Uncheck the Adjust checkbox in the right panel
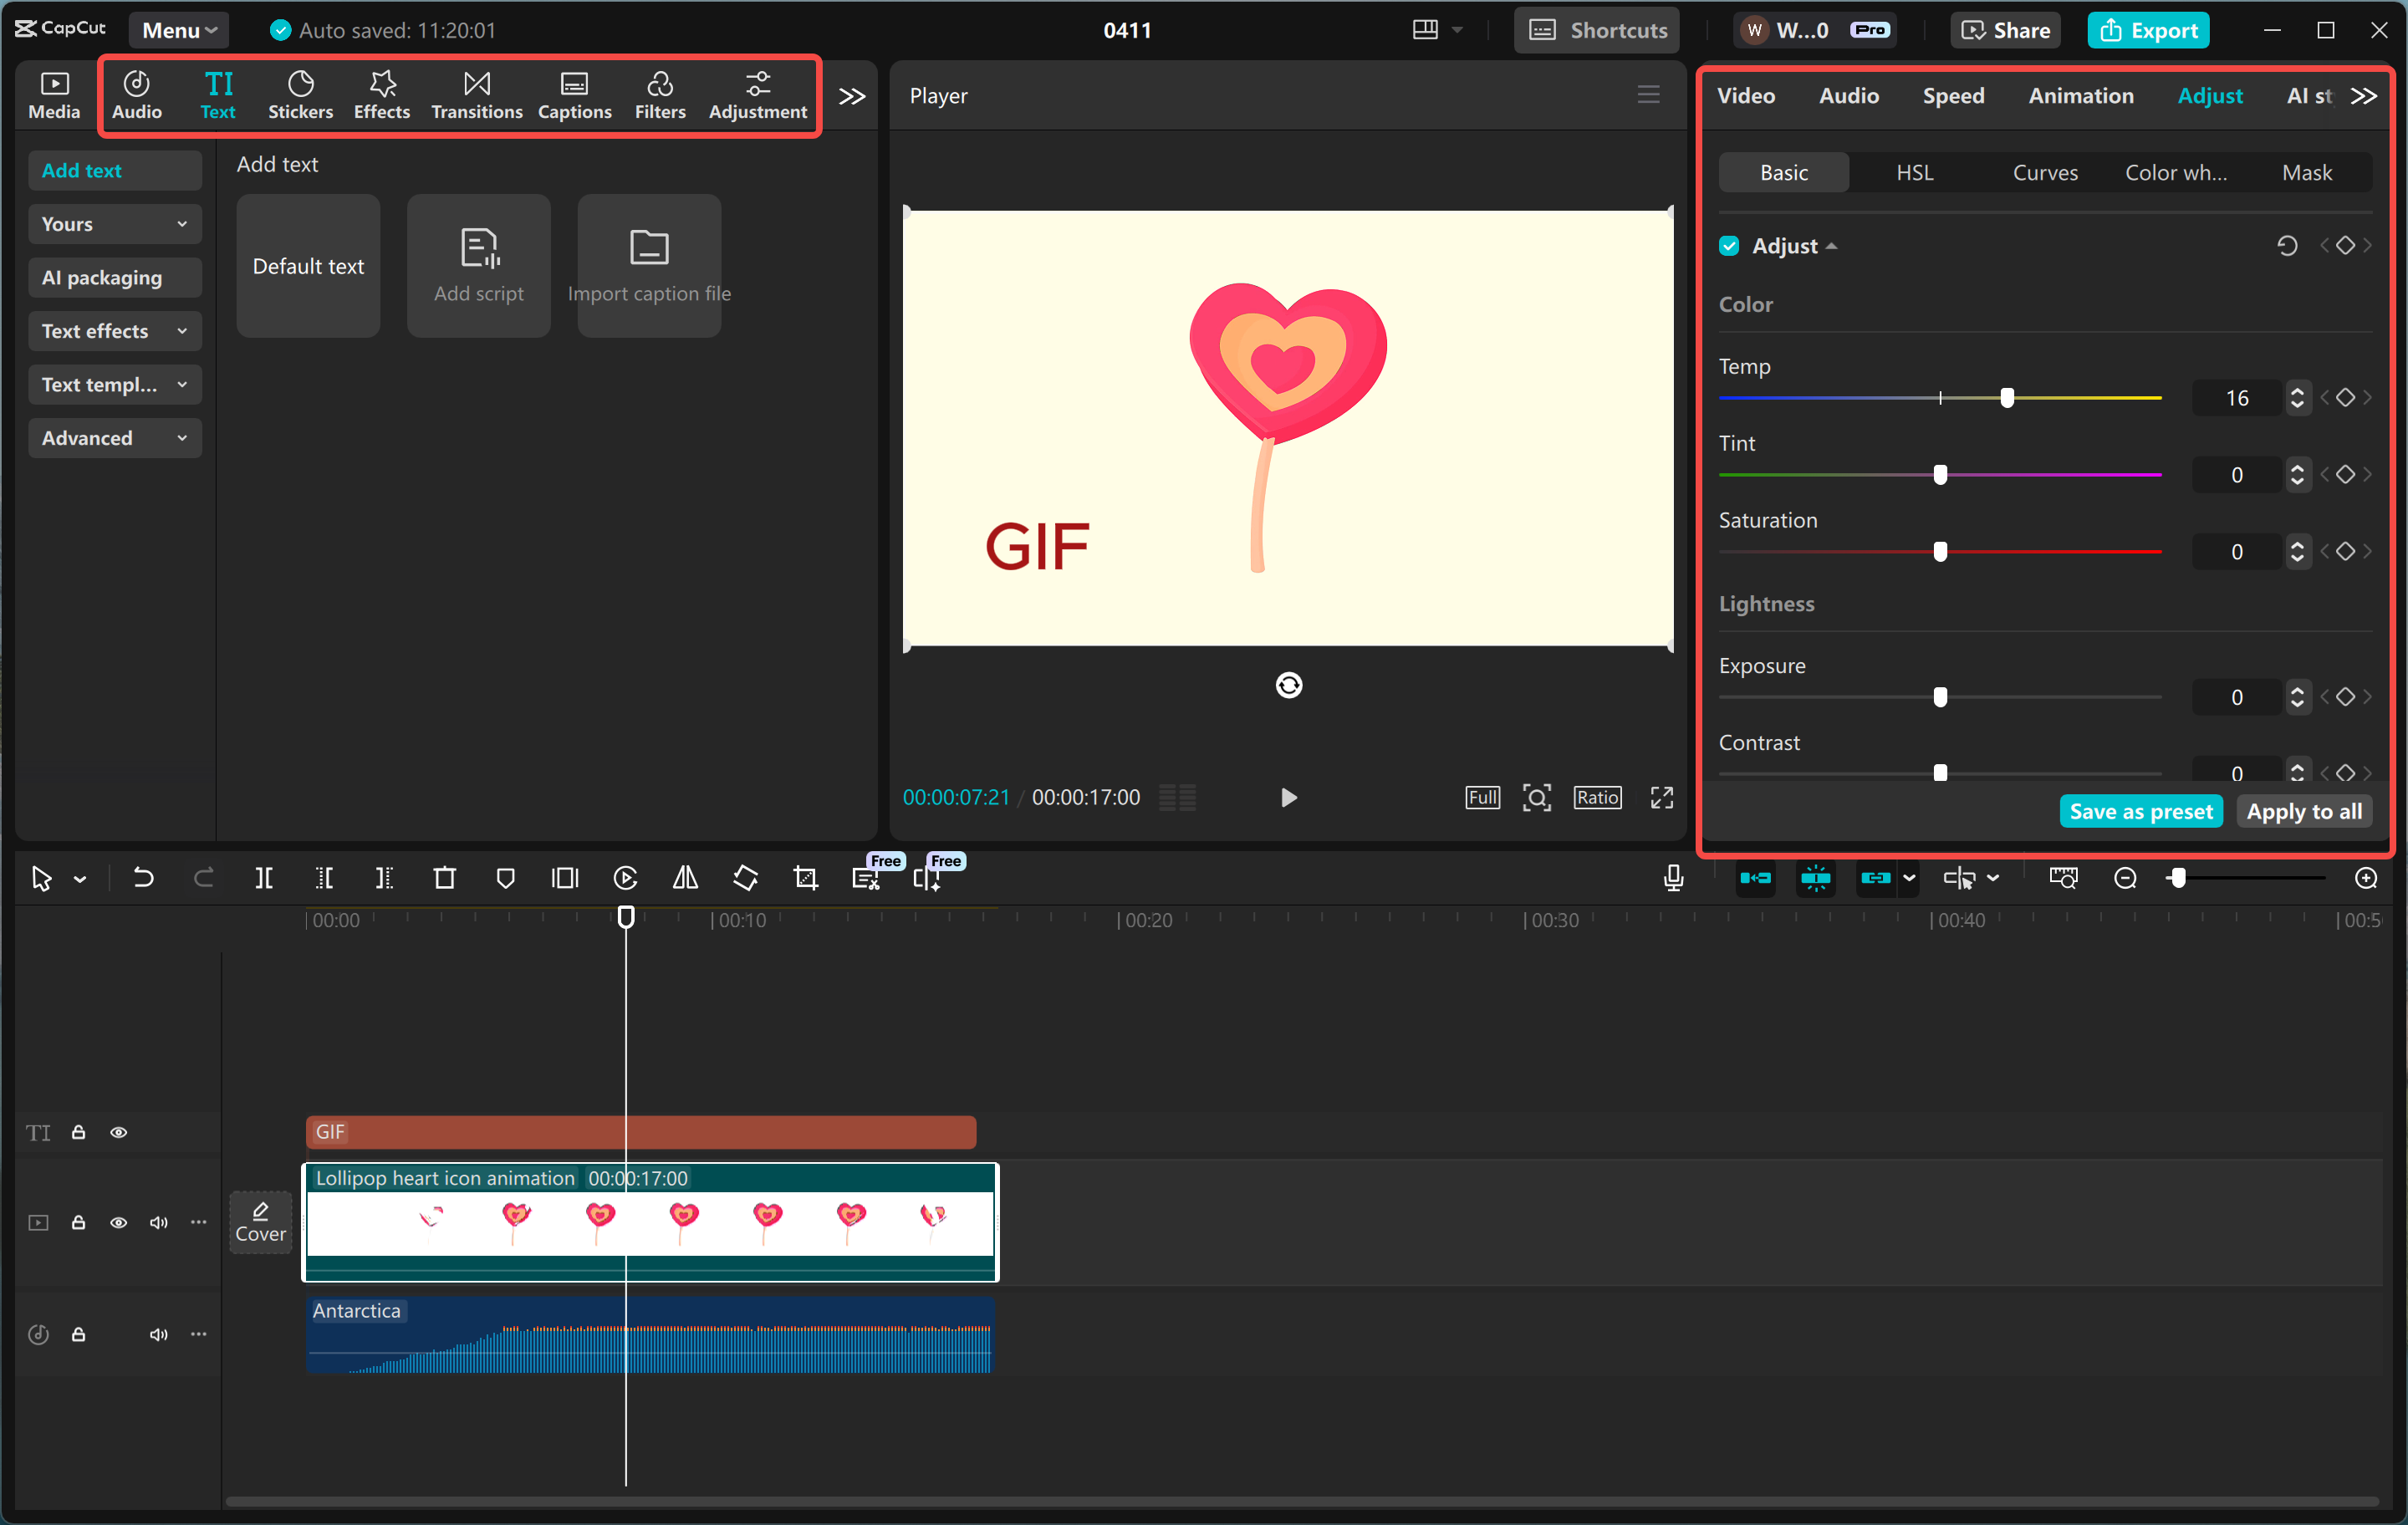The width and height of the screenshot is (2408, 1525). tap(1729, 245)
